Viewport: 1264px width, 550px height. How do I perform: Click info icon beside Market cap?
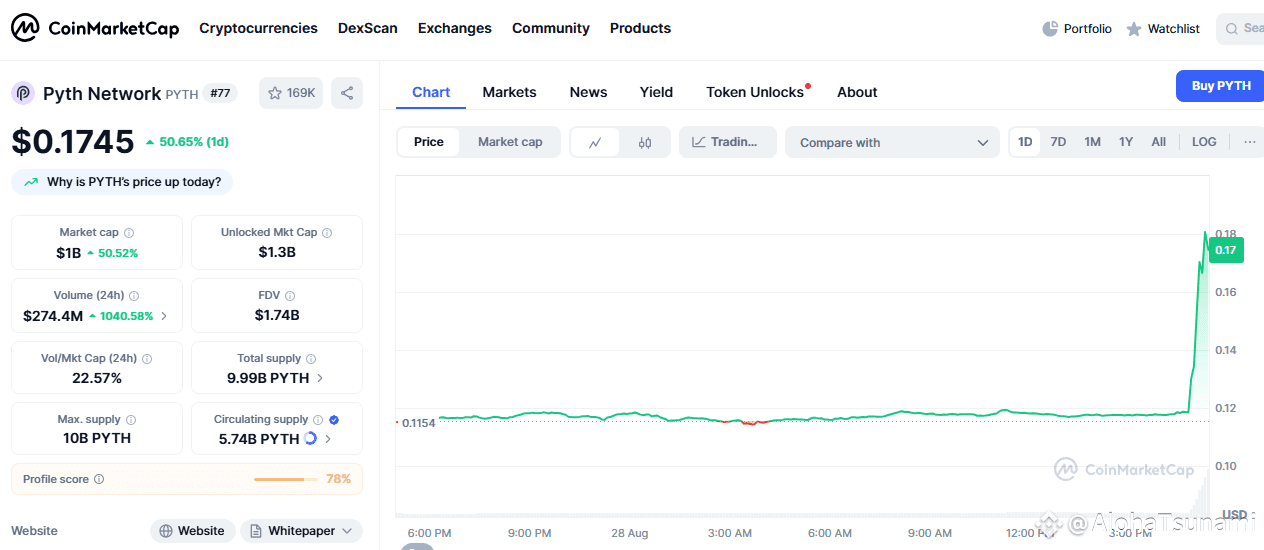(x=129, y=232)
